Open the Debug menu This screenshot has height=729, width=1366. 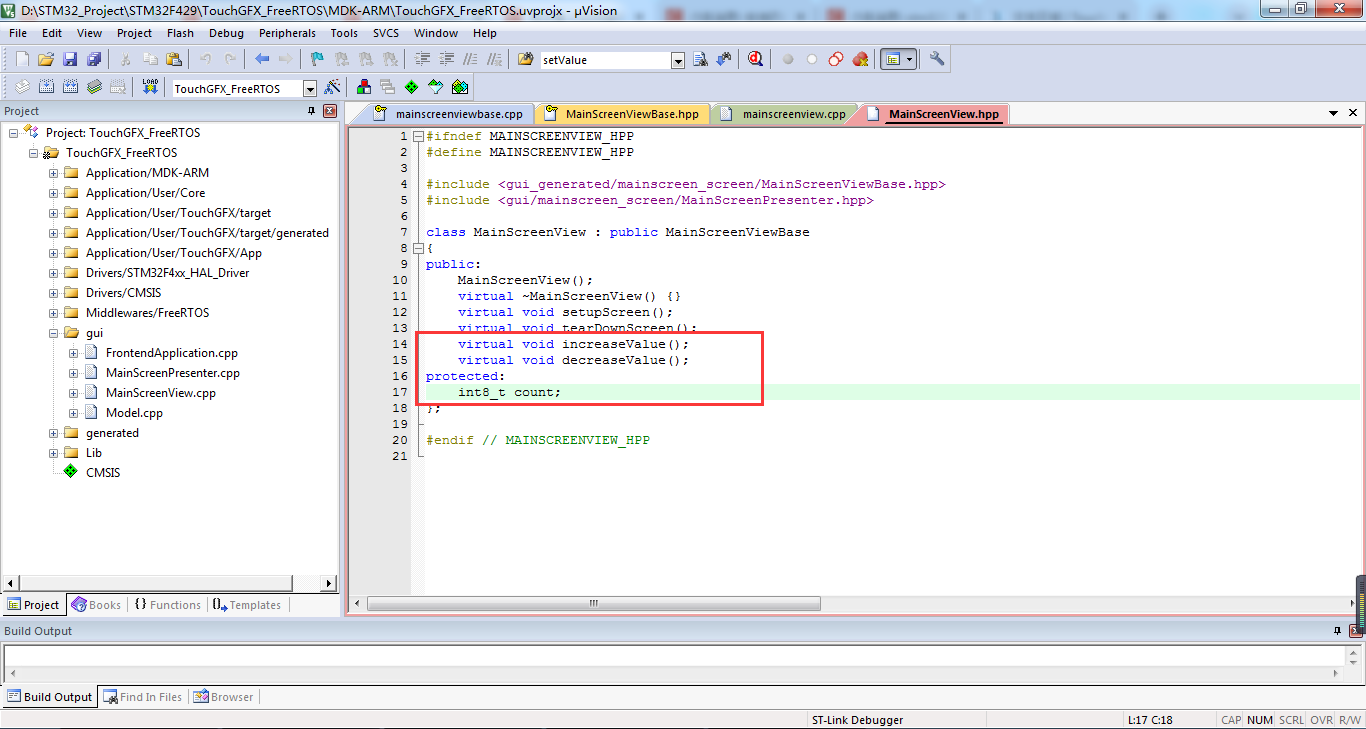pyautogui.click(x=226, y=33)
